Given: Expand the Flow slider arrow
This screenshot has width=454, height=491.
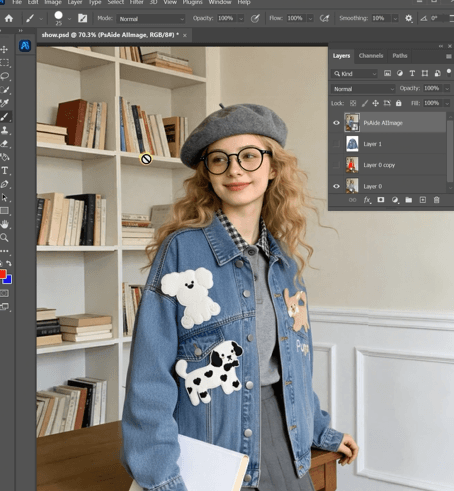Looking at the screenshot, I should pyautogui.click(x=310, y=19).
